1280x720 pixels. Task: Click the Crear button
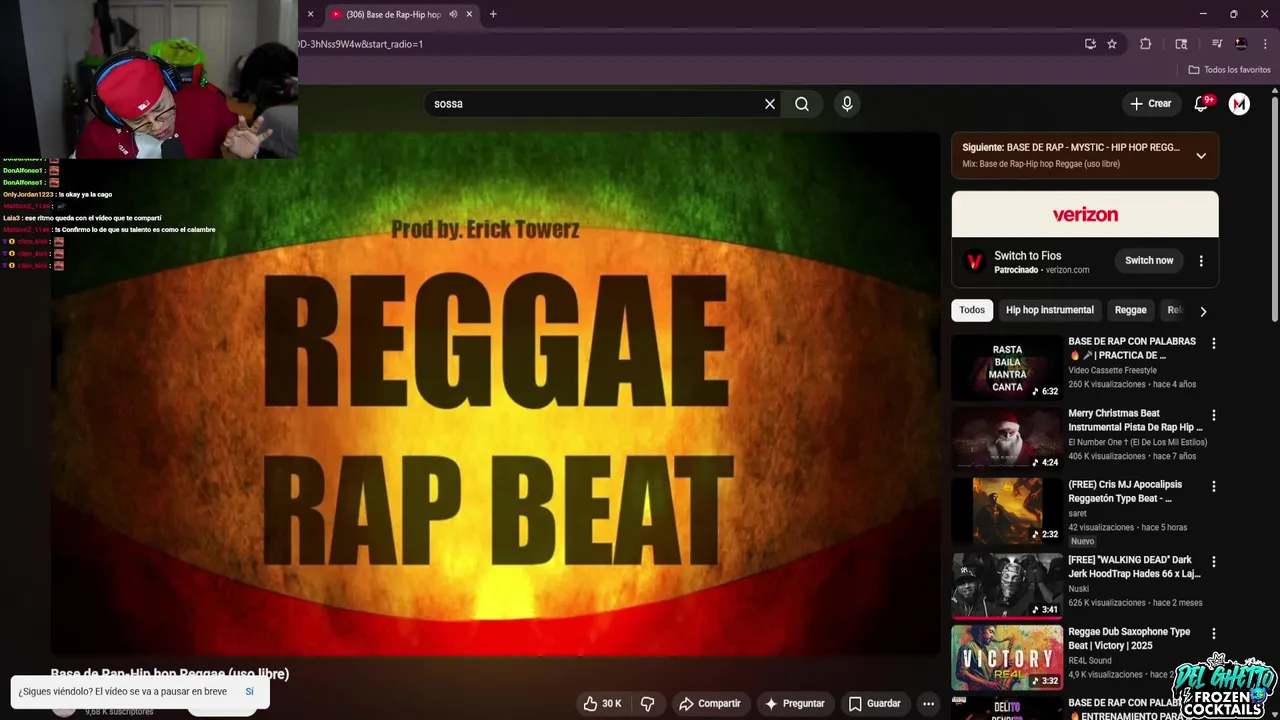pos(1150,104)
